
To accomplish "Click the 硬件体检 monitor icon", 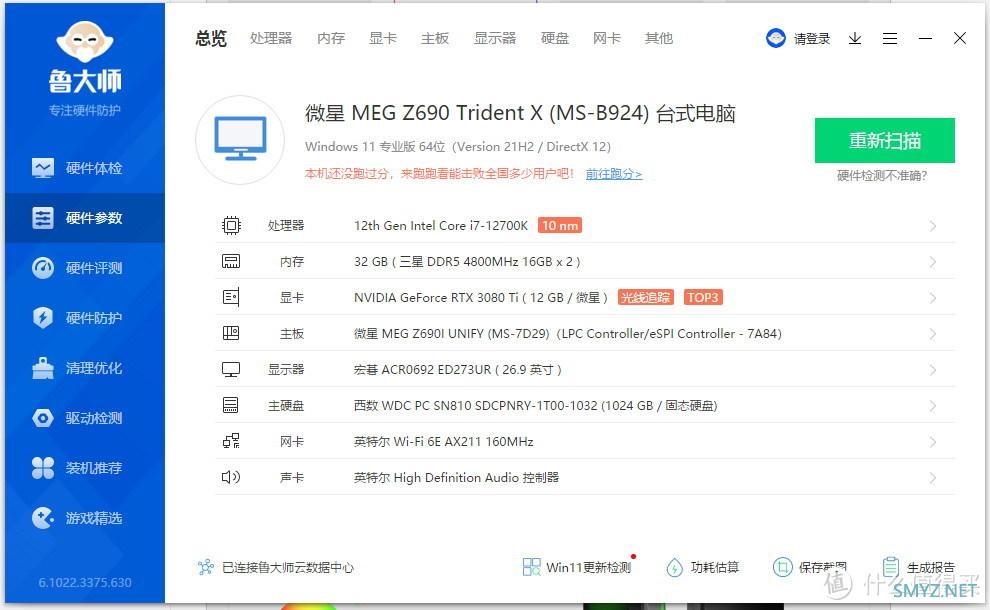I will pos(43,168).
